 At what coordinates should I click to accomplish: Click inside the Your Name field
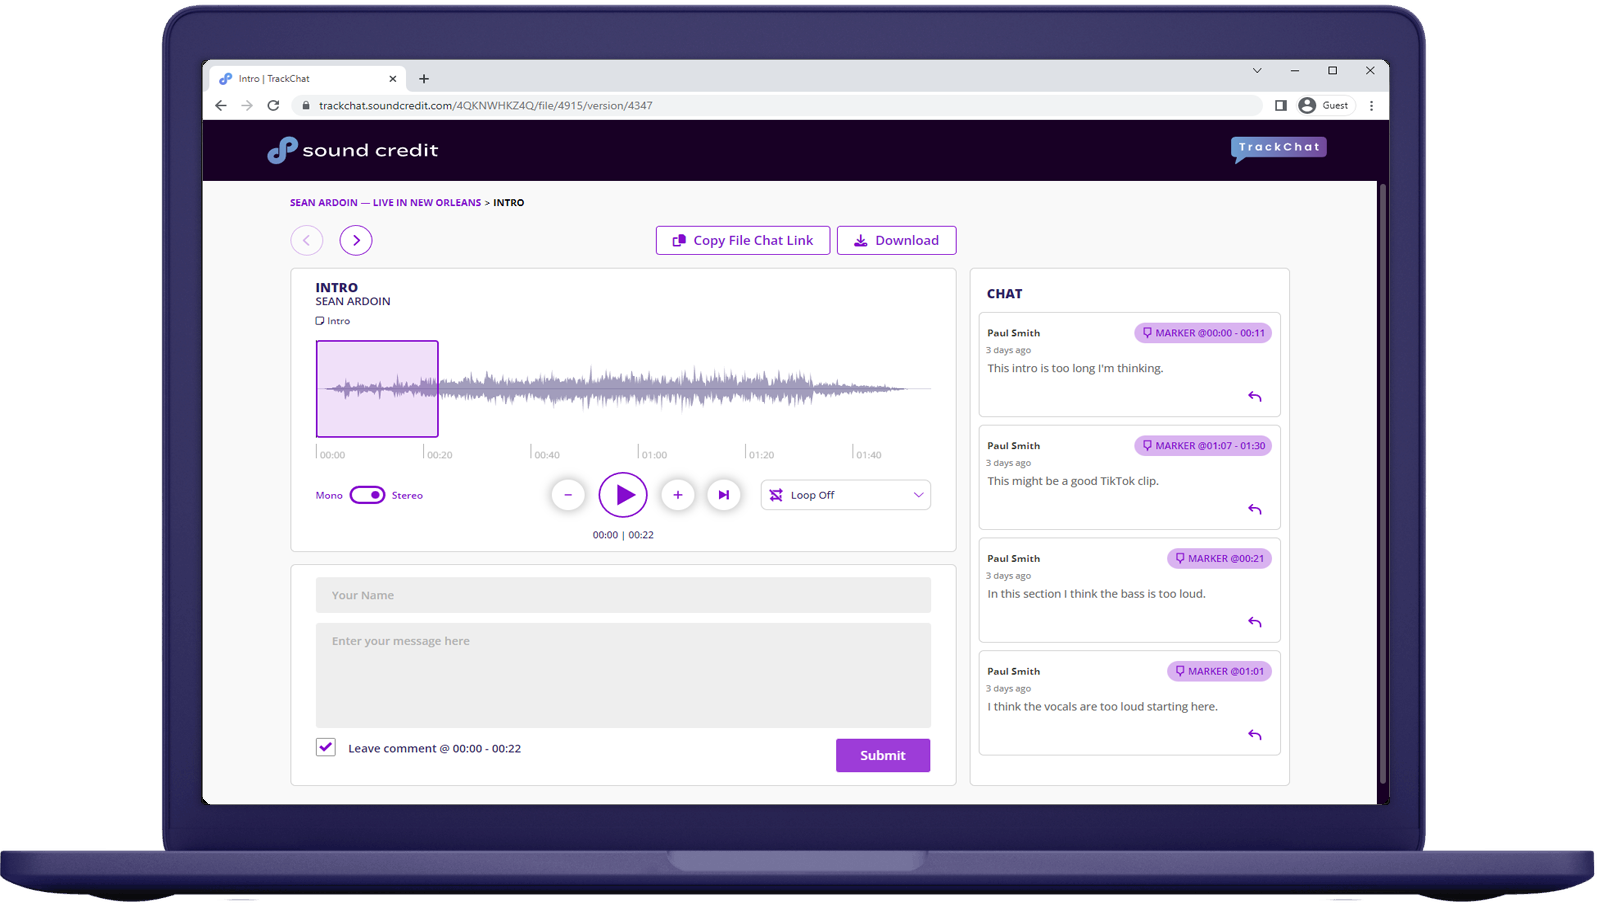[622, 594]
